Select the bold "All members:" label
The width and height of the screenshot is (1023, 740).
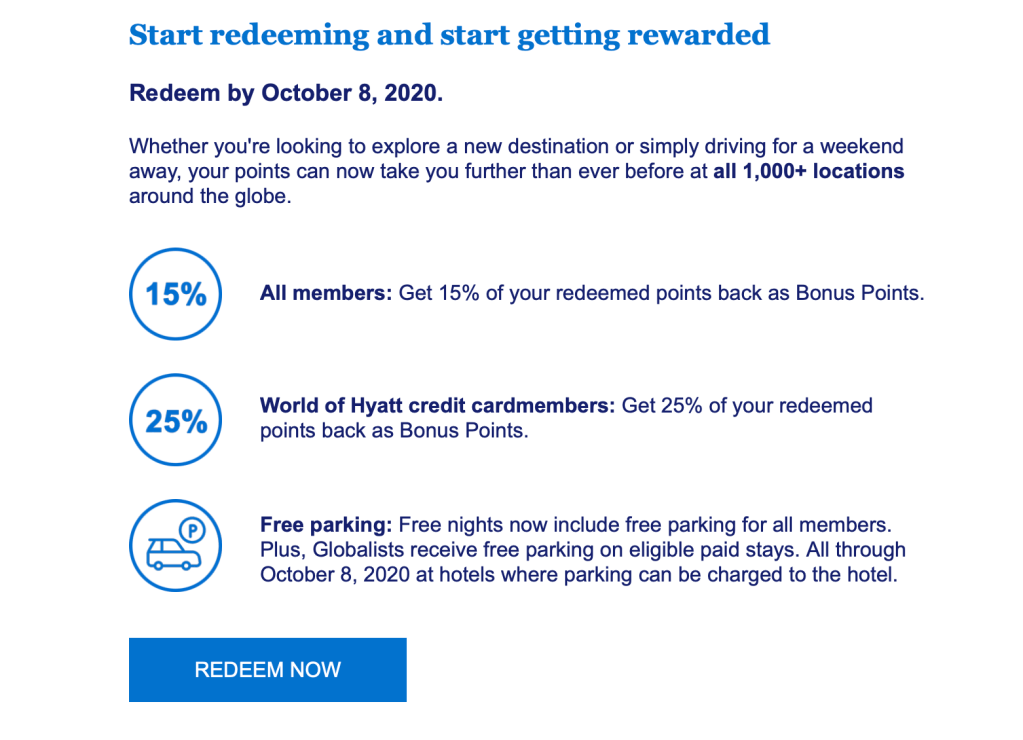click(326, 294)
